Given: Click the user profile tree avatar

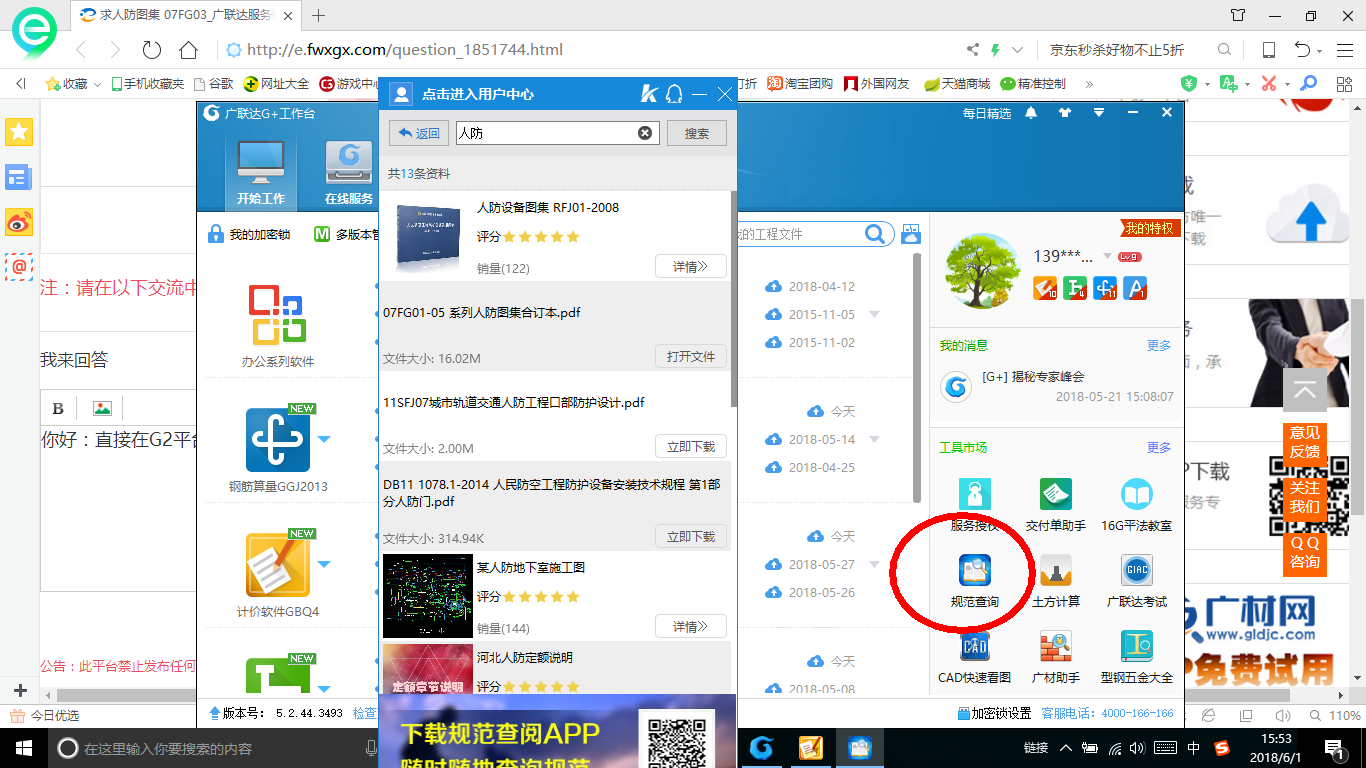Looking at the screenshot, I should click(x=982, y=271).
